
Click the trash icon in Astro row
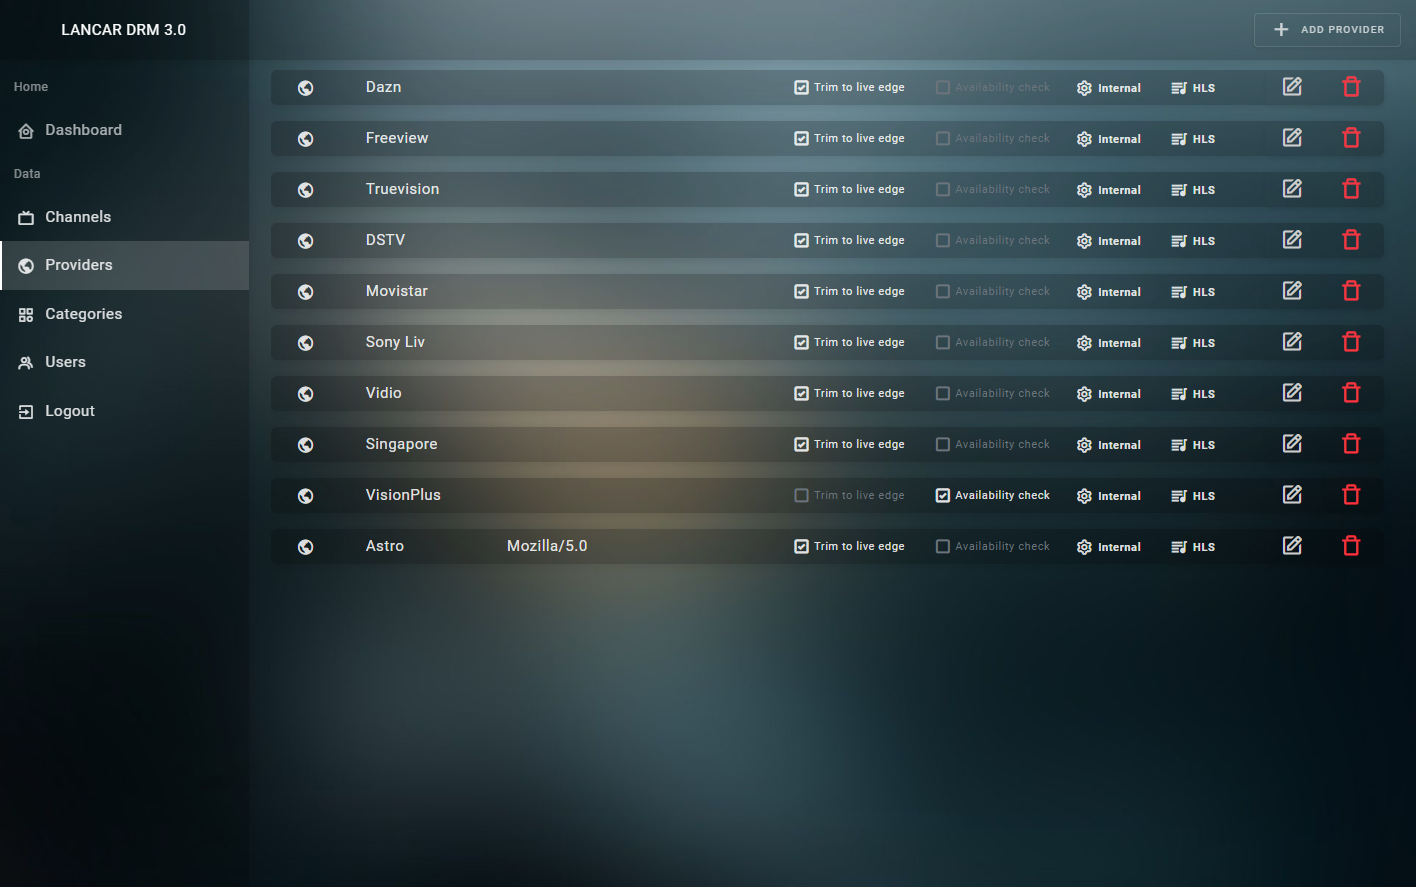1351,546
